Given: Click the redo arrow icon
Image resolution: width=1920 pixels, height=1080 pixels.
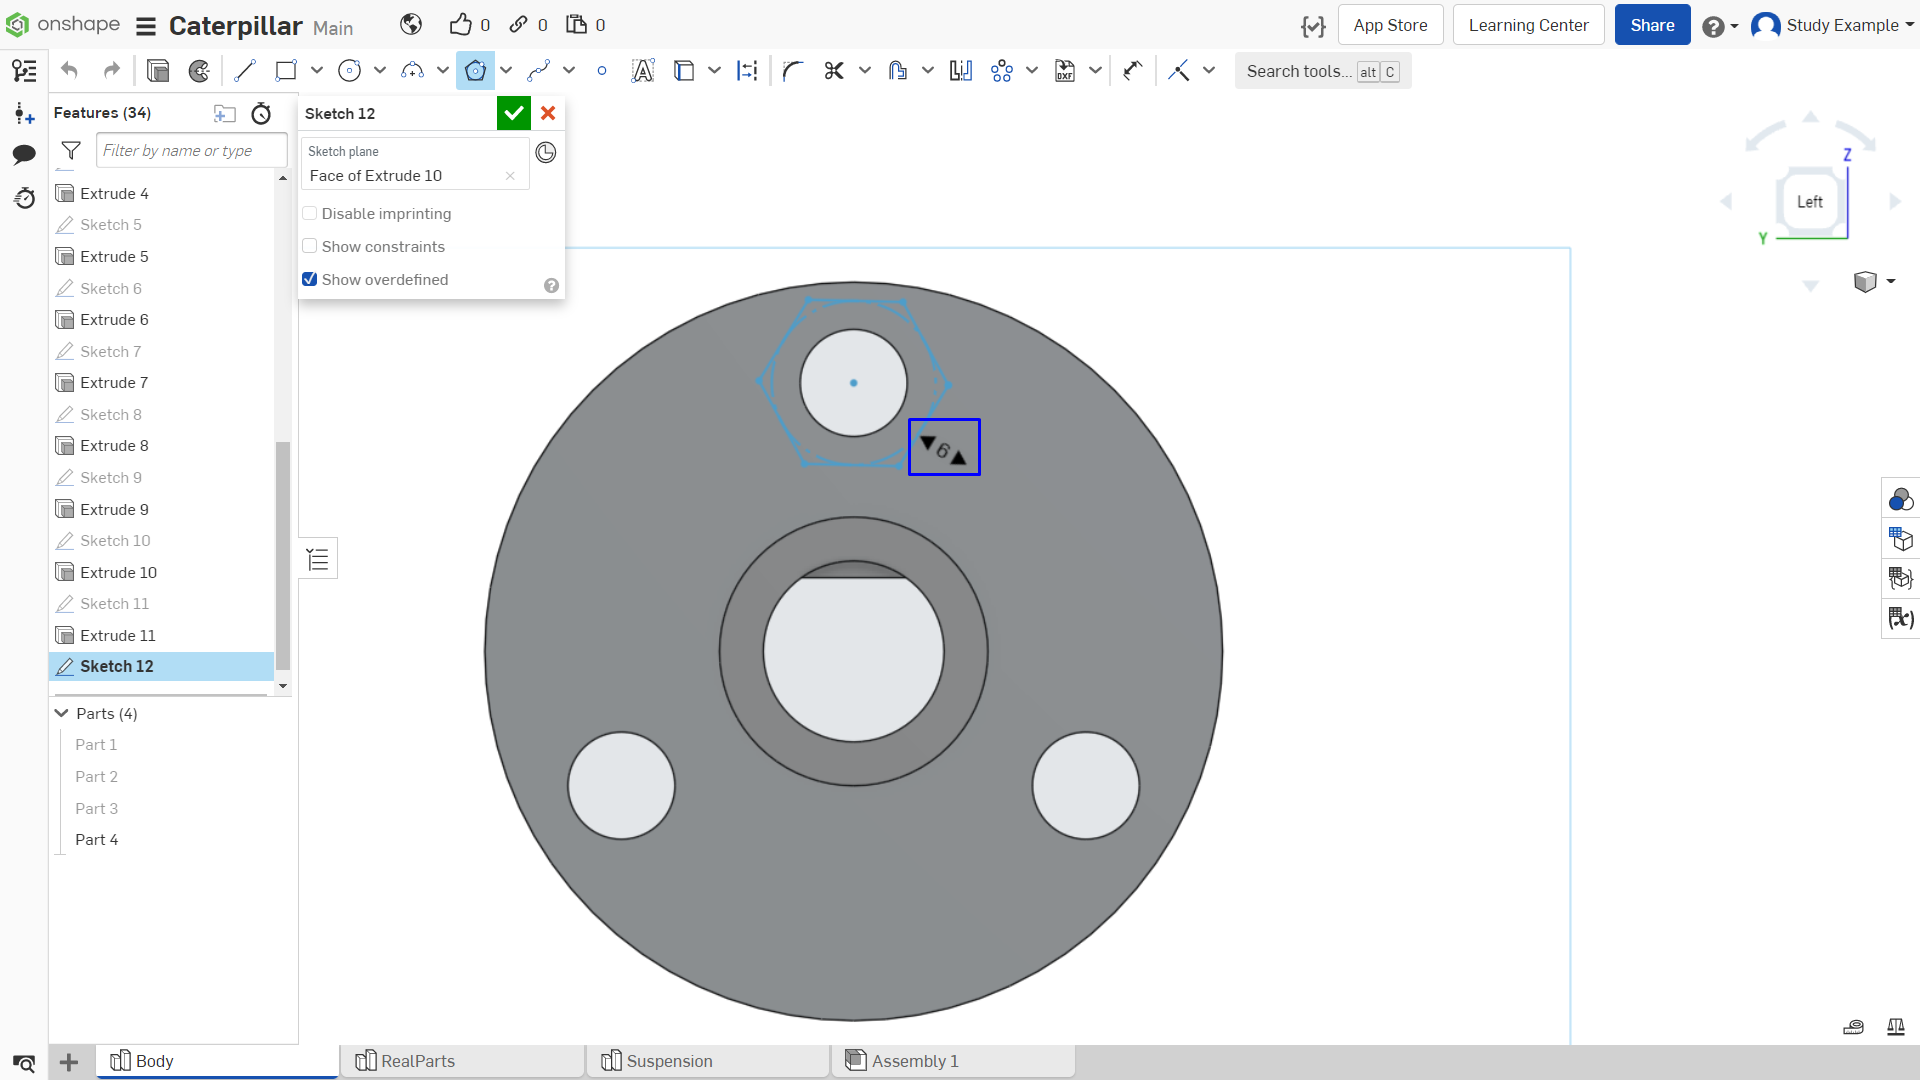Looking at the screenshot, I should 111,71.
